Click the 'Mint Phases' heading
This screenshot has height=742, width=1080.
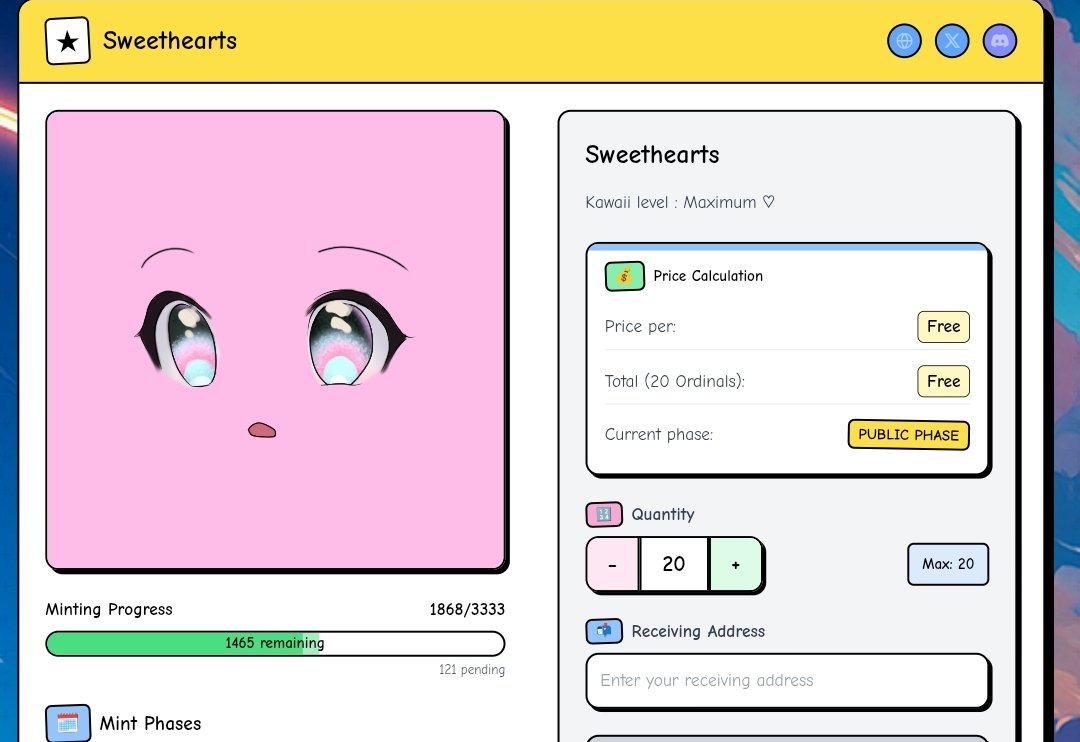pyautogui.click(x=150, y=723)
